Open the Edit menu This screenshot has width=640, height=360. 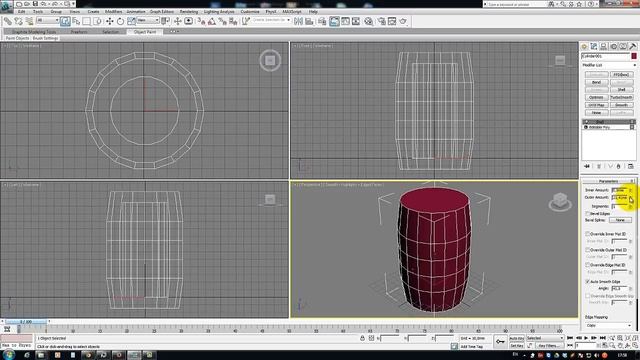(x=22, y=12)
